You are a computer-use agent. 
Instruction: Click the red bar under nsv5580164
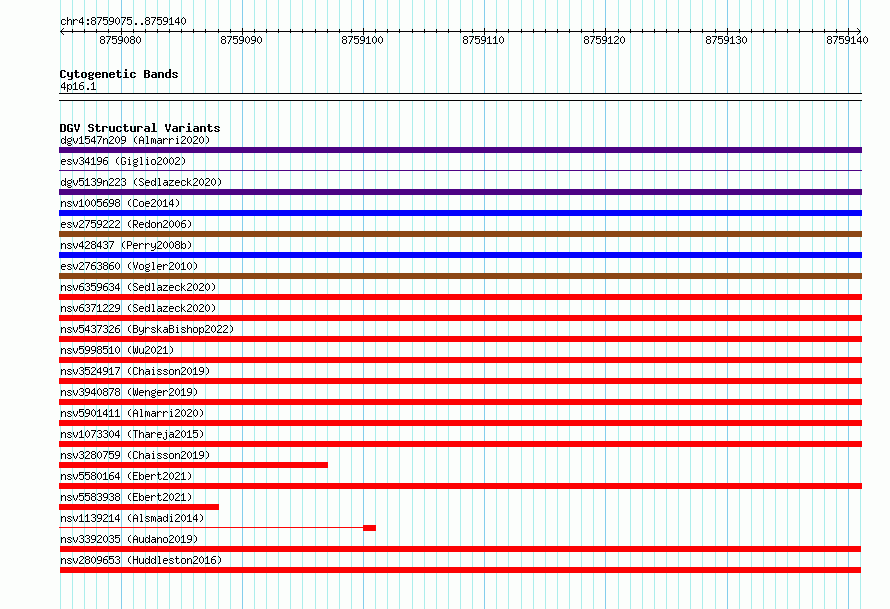460,486
